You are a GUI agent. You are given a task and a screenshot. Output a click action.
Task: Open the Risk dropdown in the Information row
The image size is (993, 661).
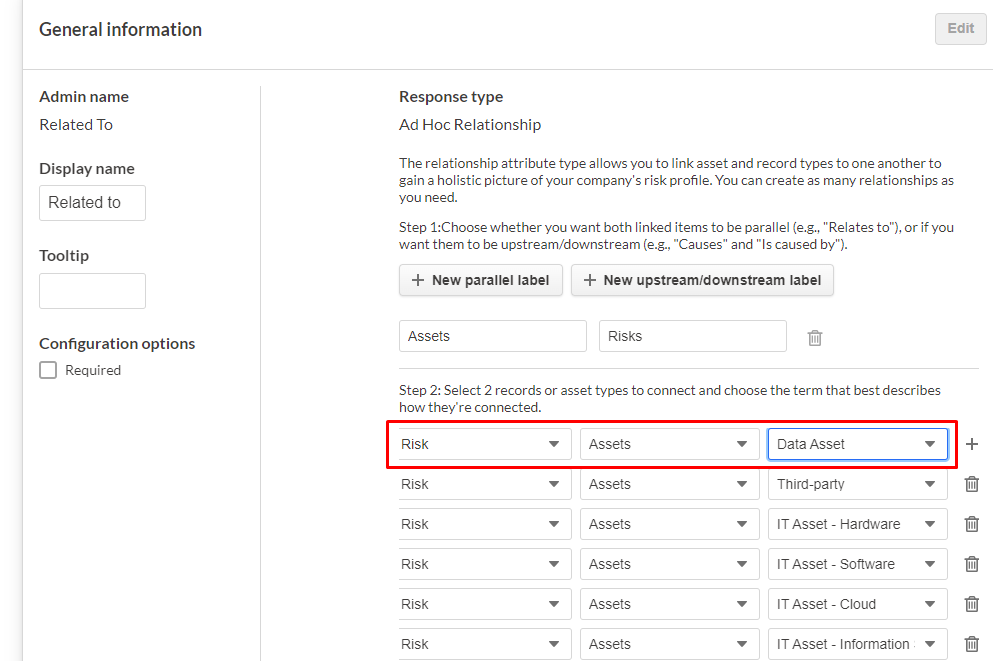point(484,644)
